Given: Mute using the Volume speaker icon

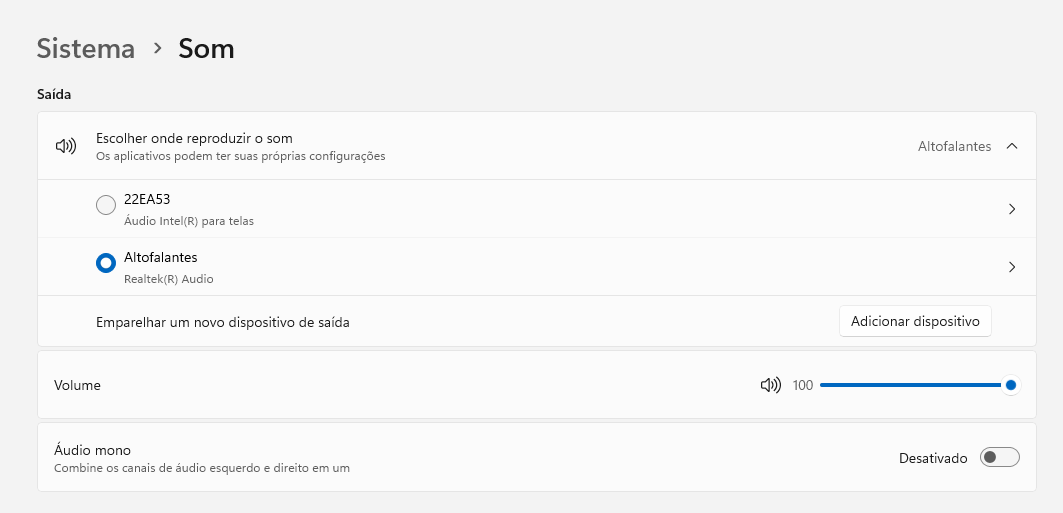Looking at the screenshot, I should point(771,386).
